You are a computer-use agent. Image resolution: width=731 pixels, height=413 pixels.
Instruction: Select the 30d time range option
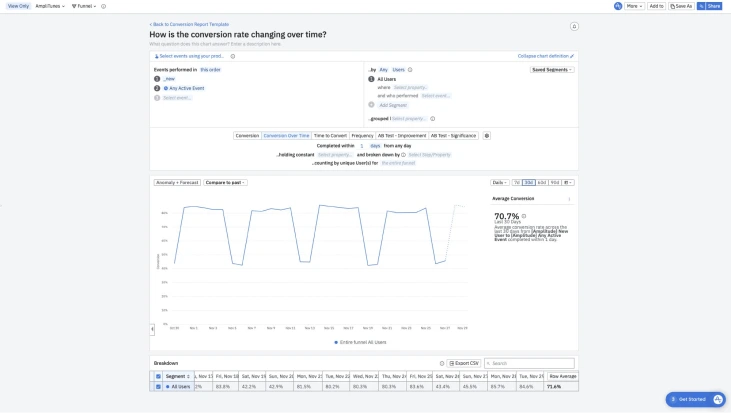point(529,182)
